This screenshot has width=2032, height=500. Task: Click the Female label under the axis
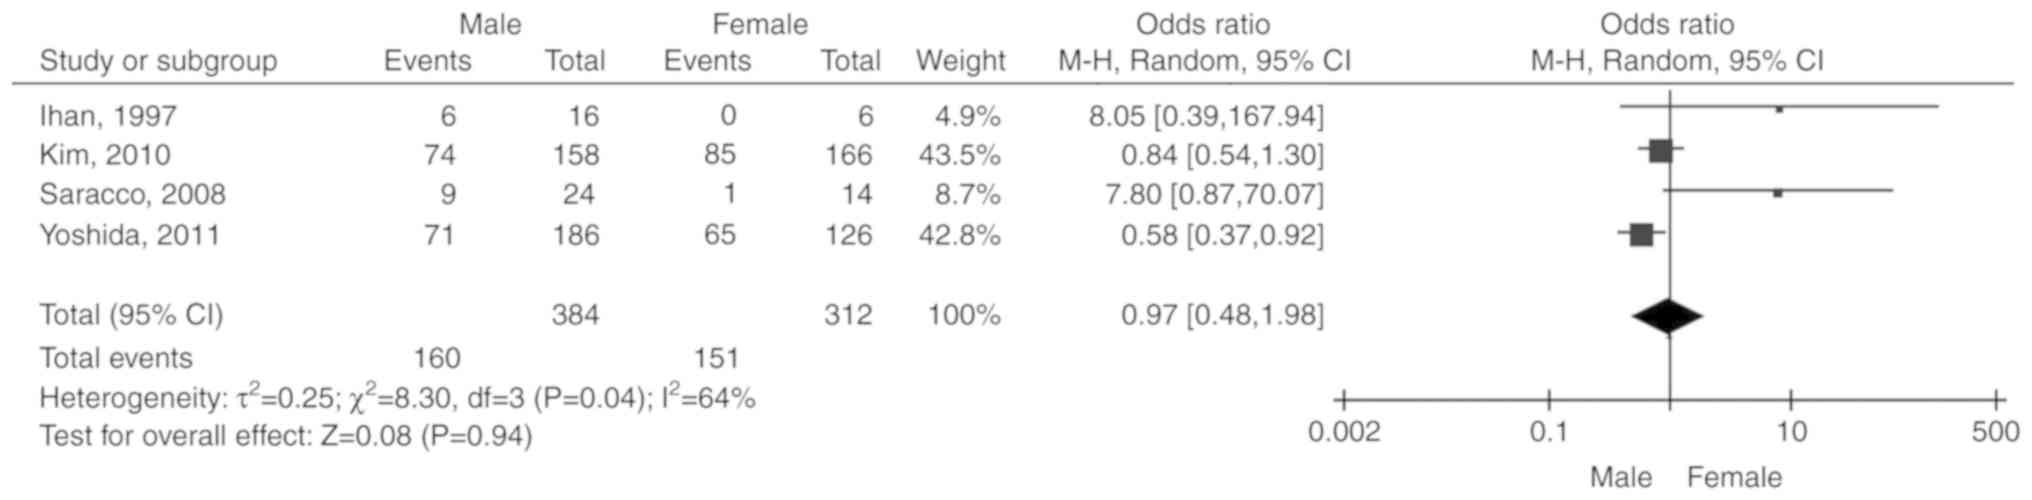coord(1734,477)
